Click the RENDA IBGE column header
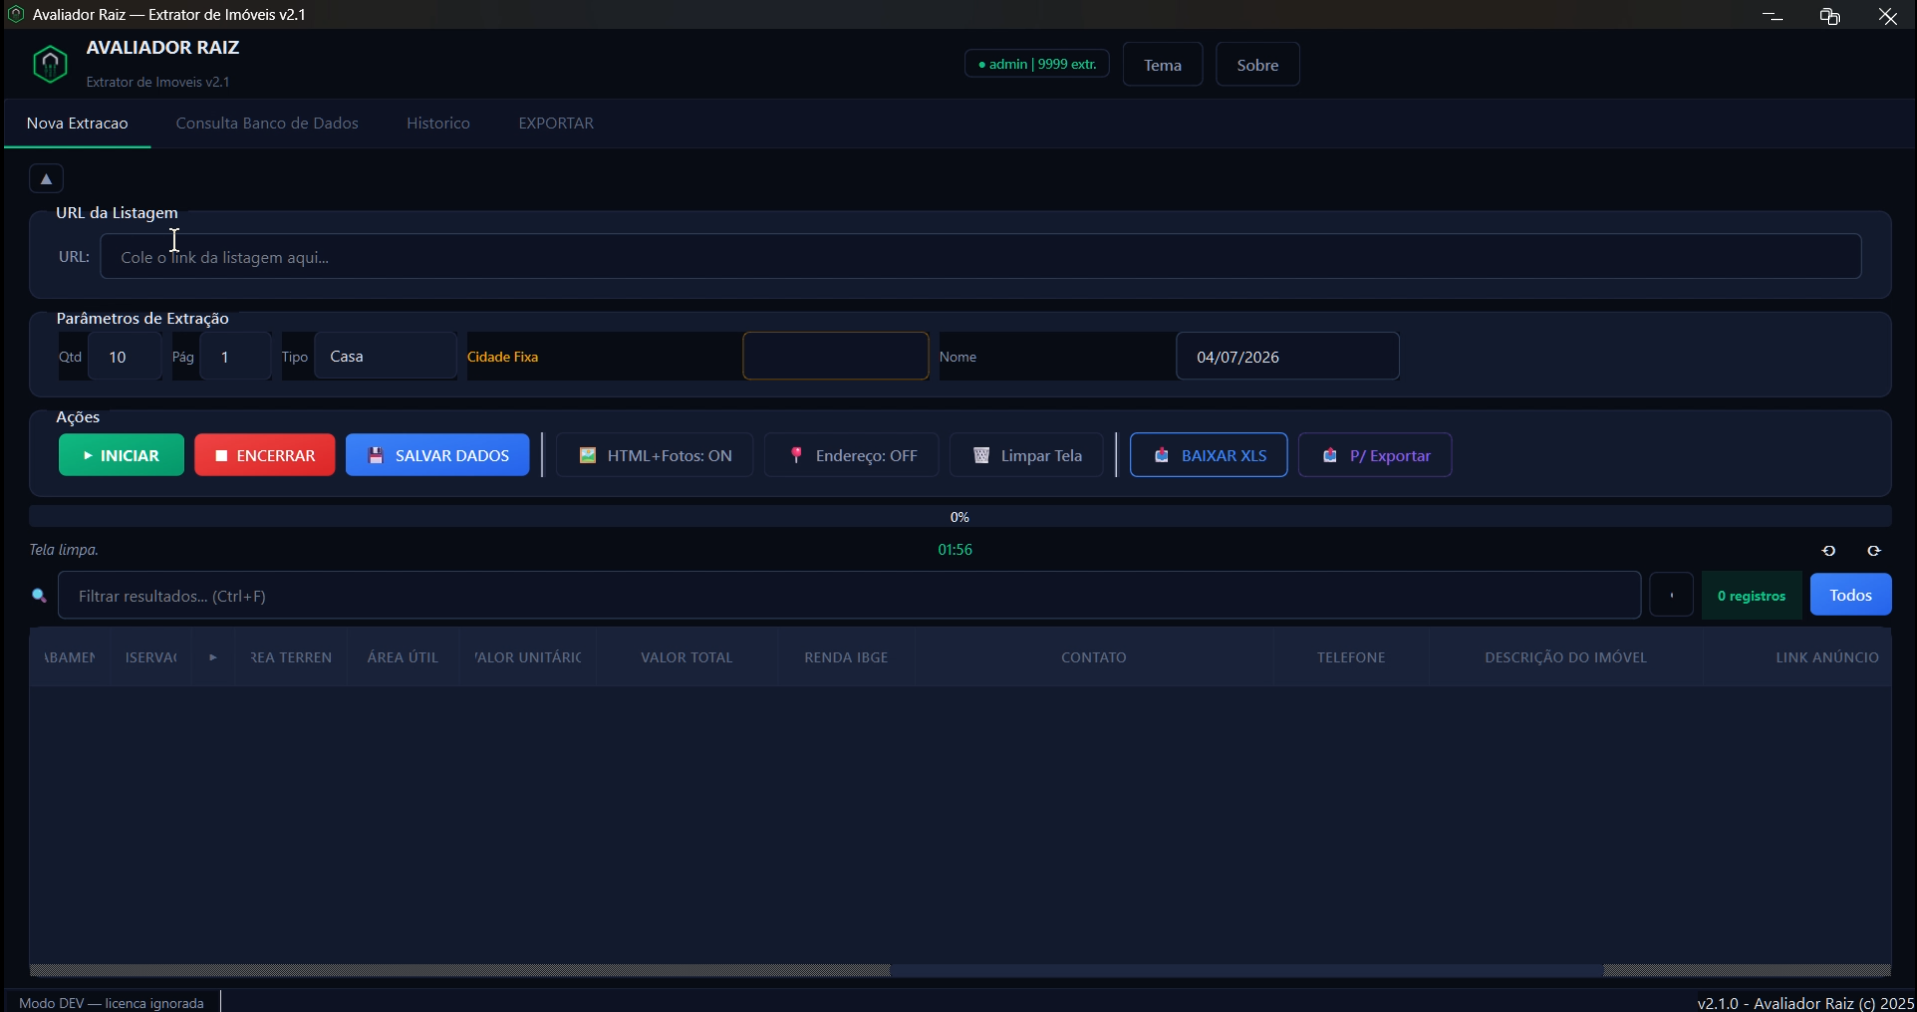 pyautogui.click(x=846, y=657)
